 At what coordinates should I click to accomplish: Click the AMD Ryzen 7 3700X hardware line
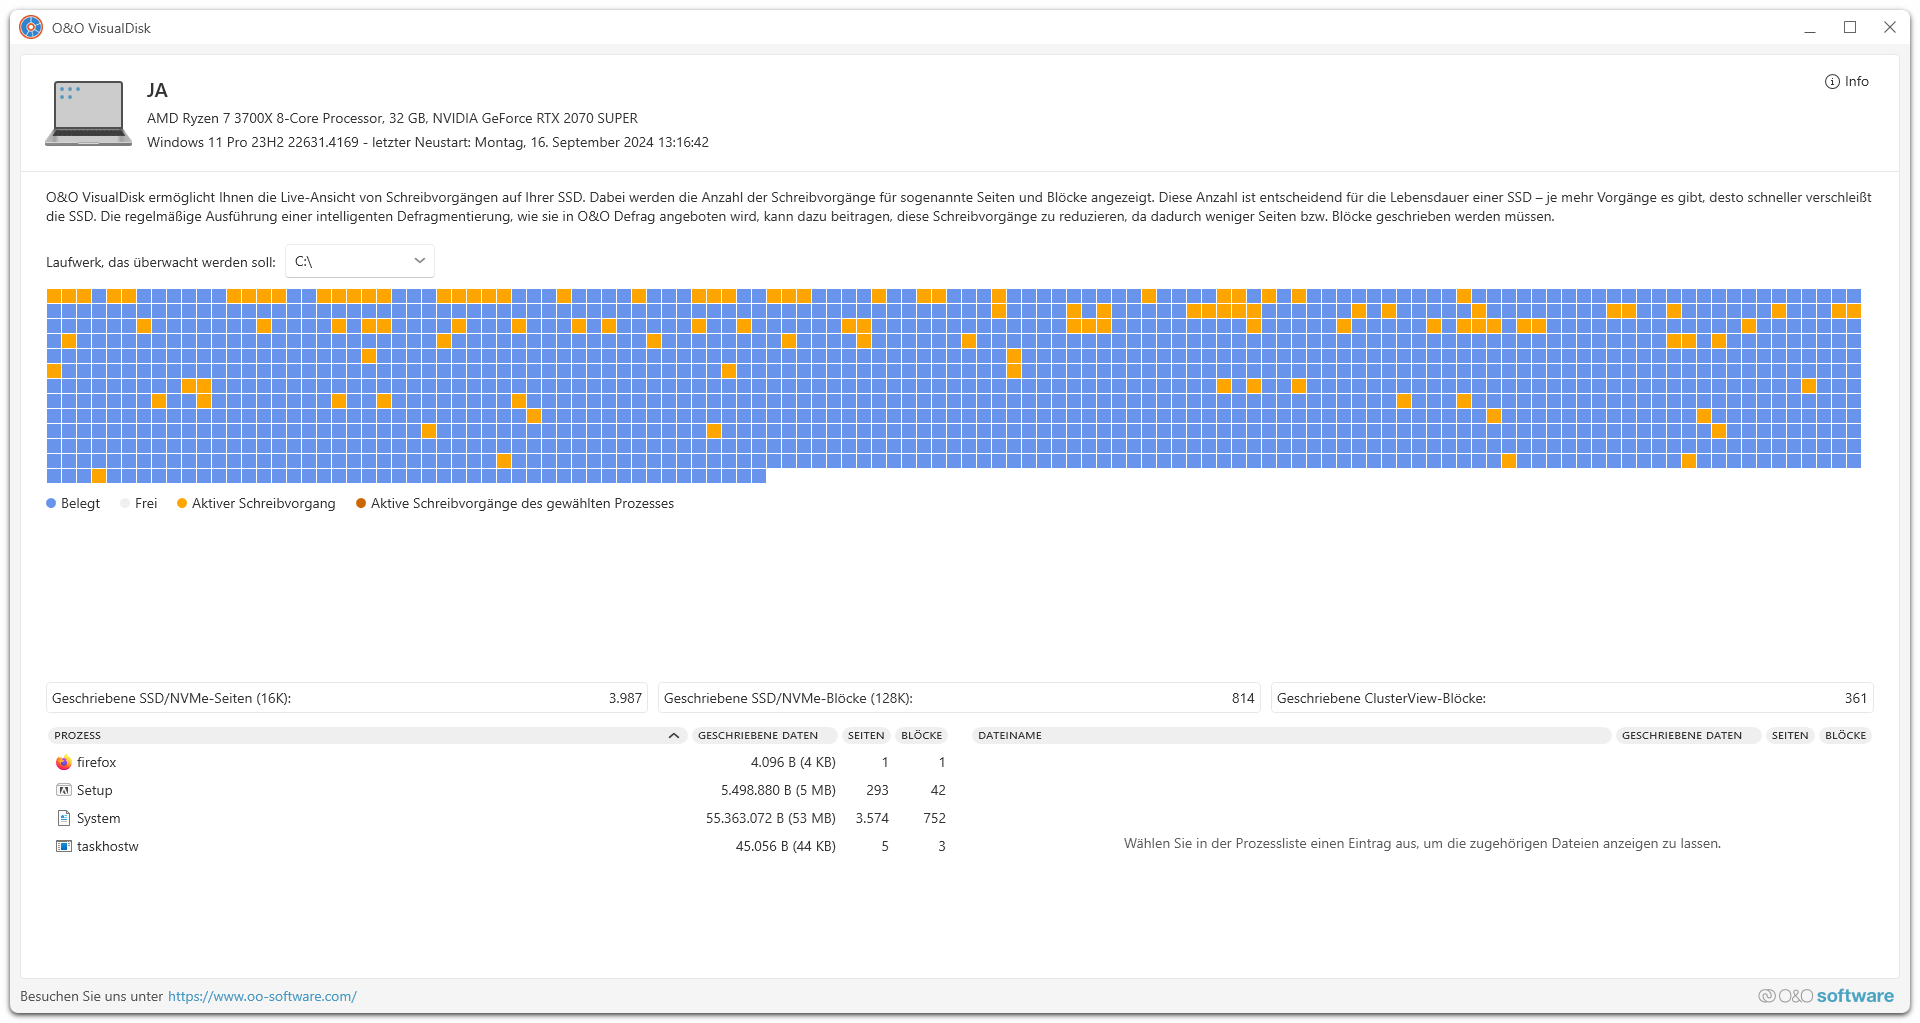(392, 118)
